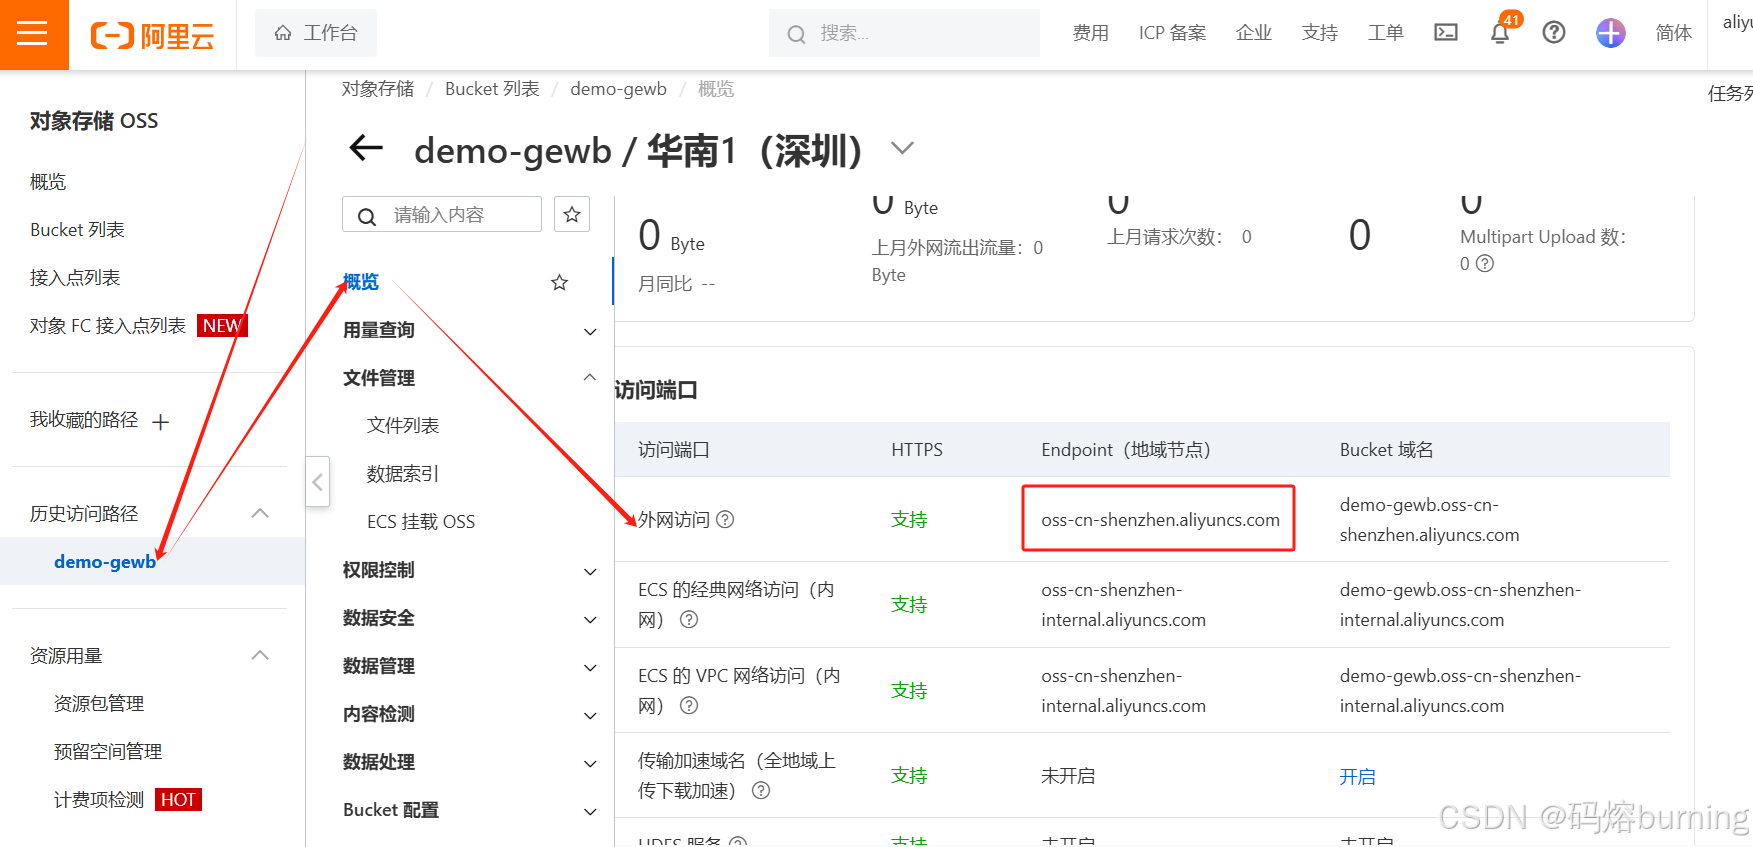Collapse the 资源用量 section
Screen dimensions: 1753x847
click(260, 656)
